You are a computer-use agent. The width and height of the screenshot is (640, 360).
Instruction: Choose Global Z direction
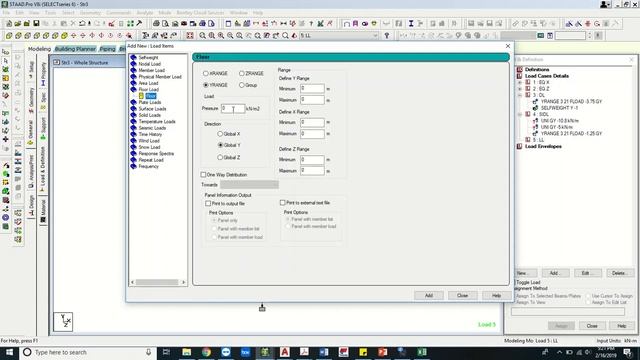coord(220,157)
